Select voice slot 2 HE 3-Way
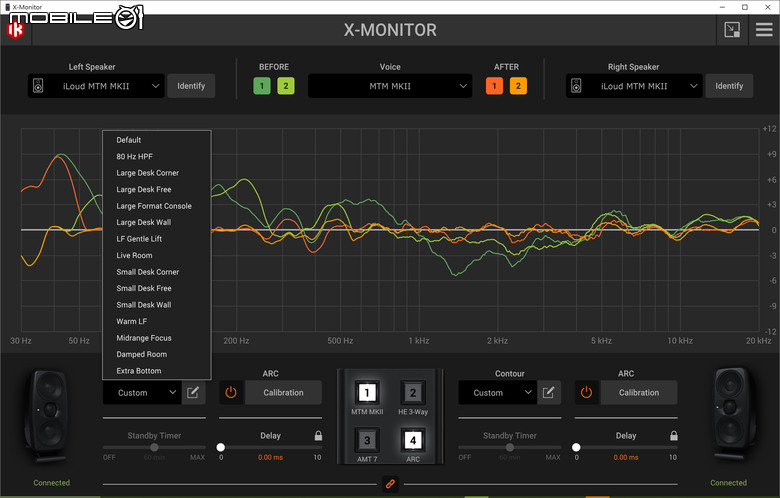This screenshot has width=780, height=498. point(413,393)
